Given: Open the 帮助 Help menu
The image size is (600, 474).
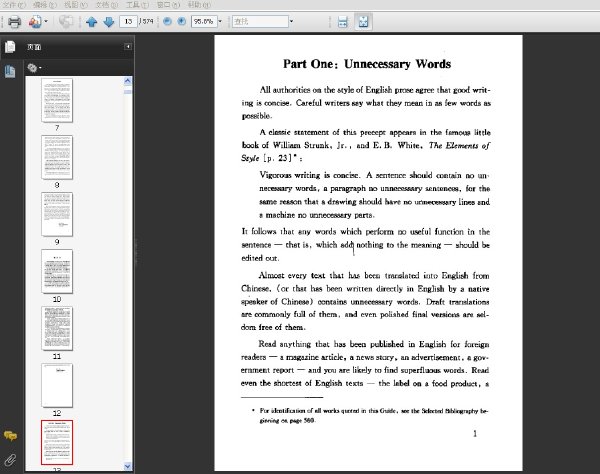Looking at the screenshot, I should (199, 5).
